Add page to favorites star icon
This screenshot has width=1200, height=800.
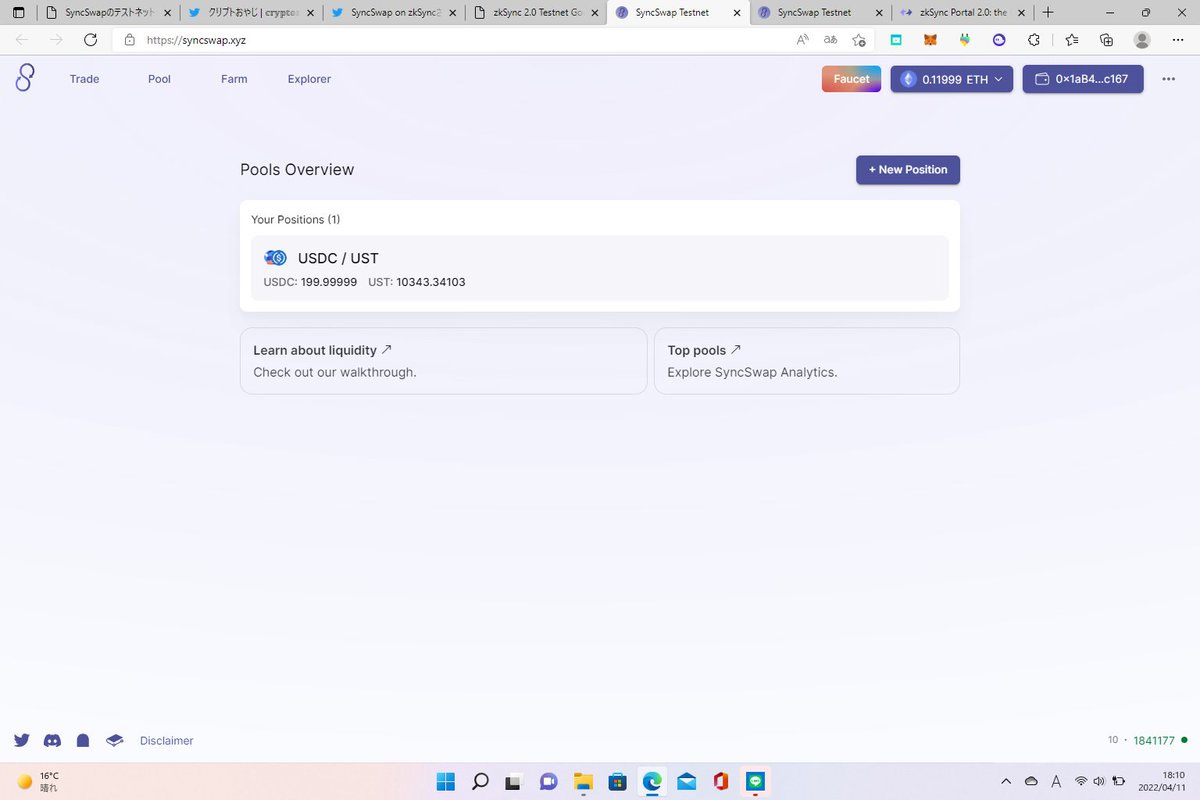point(859,40)
